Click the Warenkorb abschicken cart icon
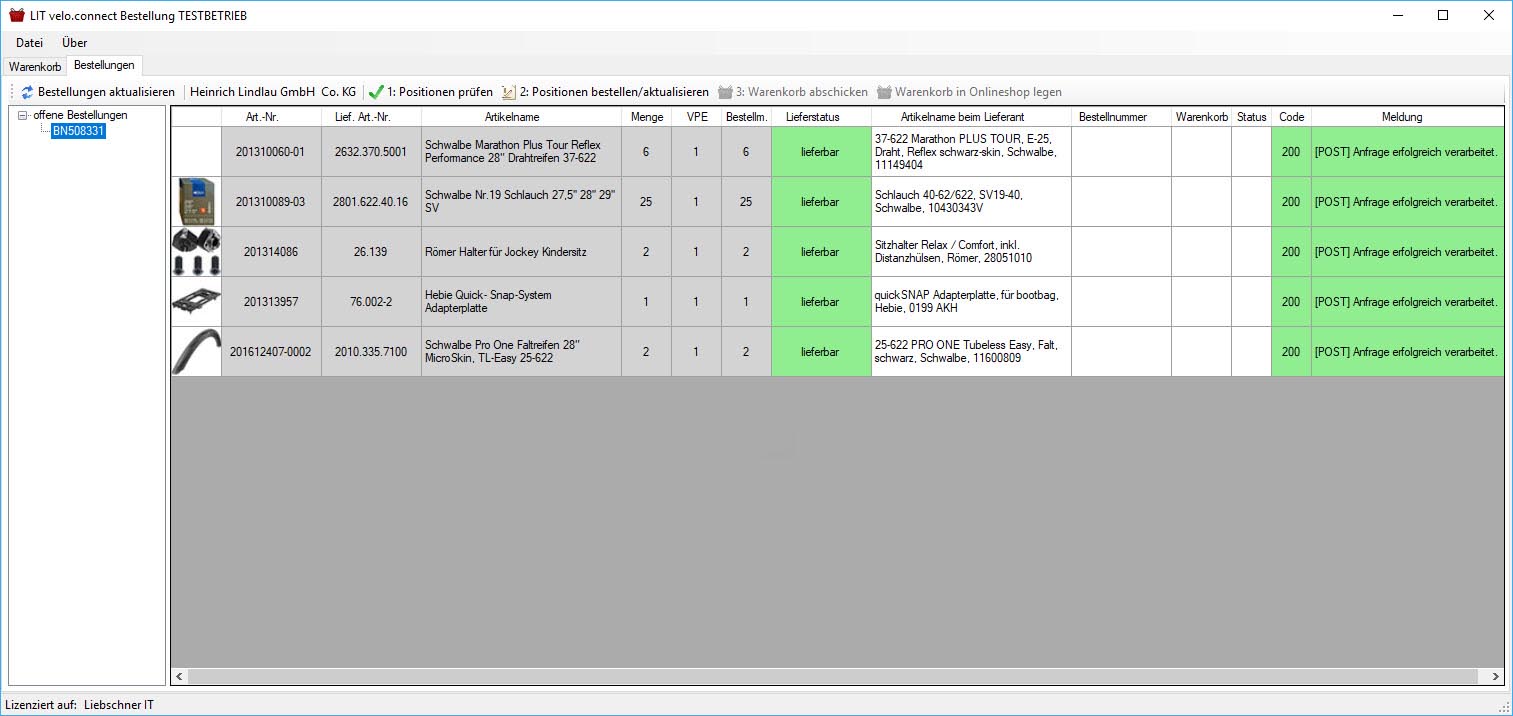Image resolution: width=1513 pixels, height=716 pixels. pos(725,92)
